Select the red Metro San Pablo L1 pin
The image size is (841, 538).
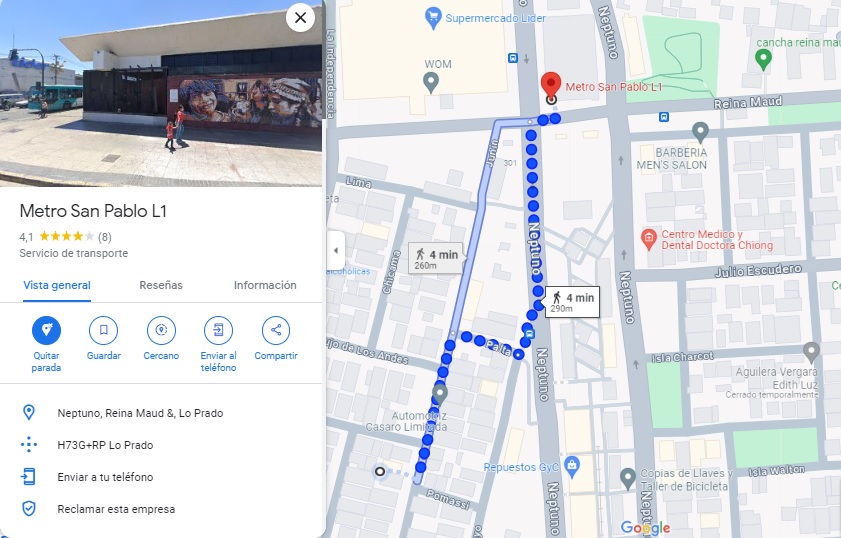[x=551, y=86]
